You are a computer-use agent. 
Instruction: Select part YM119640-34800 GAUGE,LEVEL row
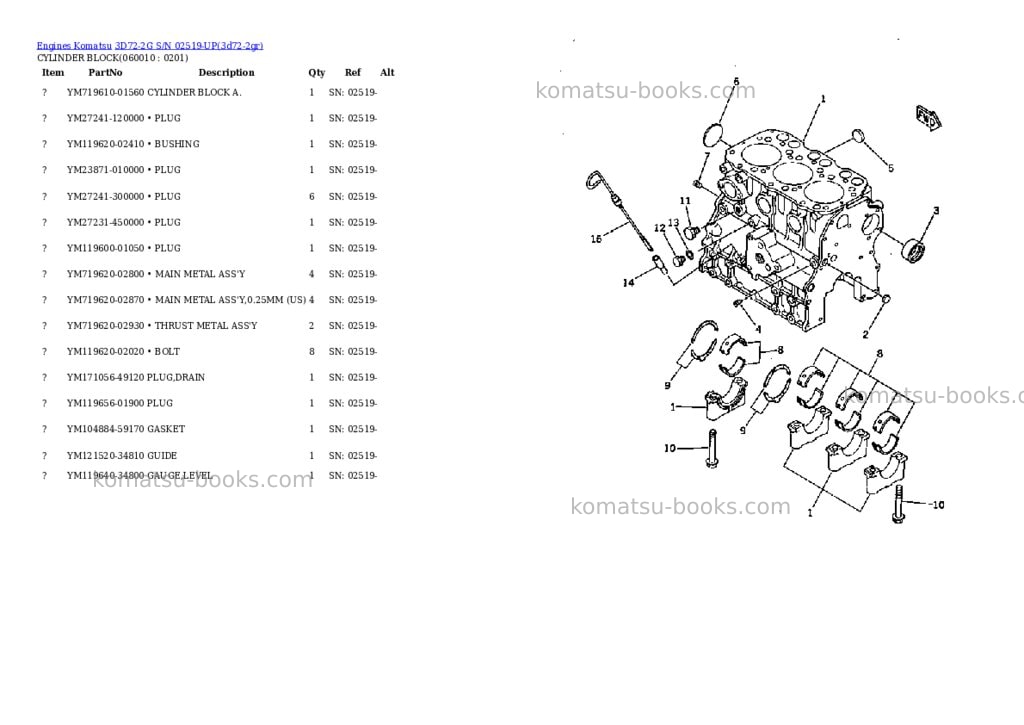pyautogui.click(x=210, y=475)
